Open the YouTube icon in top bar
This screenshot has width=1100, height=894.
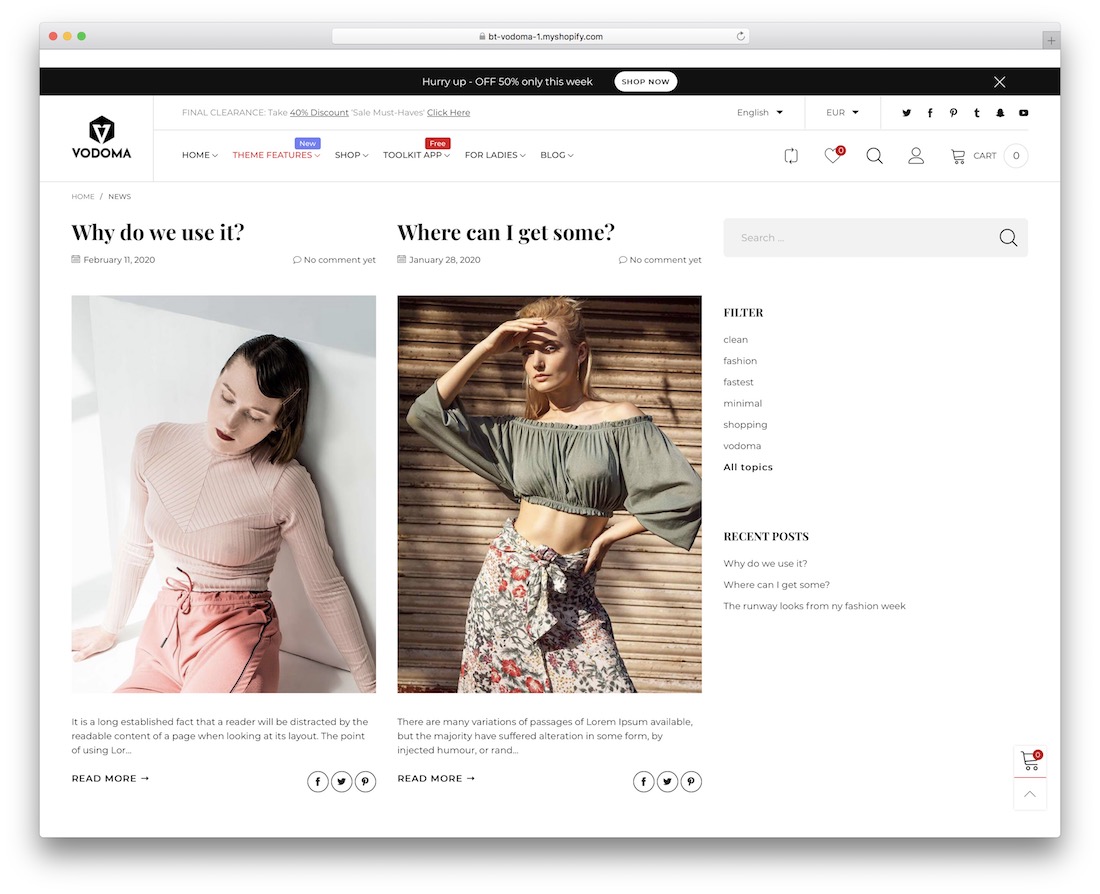pyautogui.click(x=1023, y=113)
